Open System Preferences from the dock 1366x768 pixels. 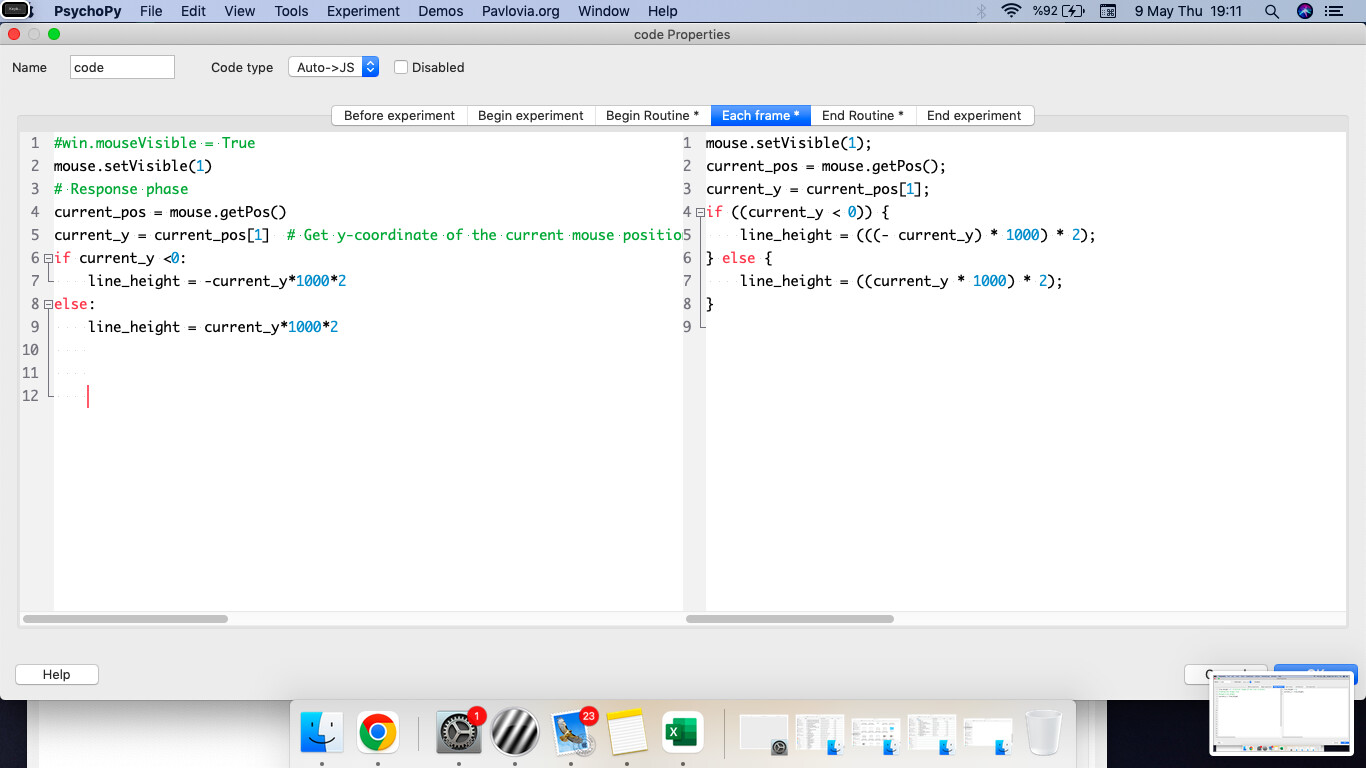coord(459,734)
